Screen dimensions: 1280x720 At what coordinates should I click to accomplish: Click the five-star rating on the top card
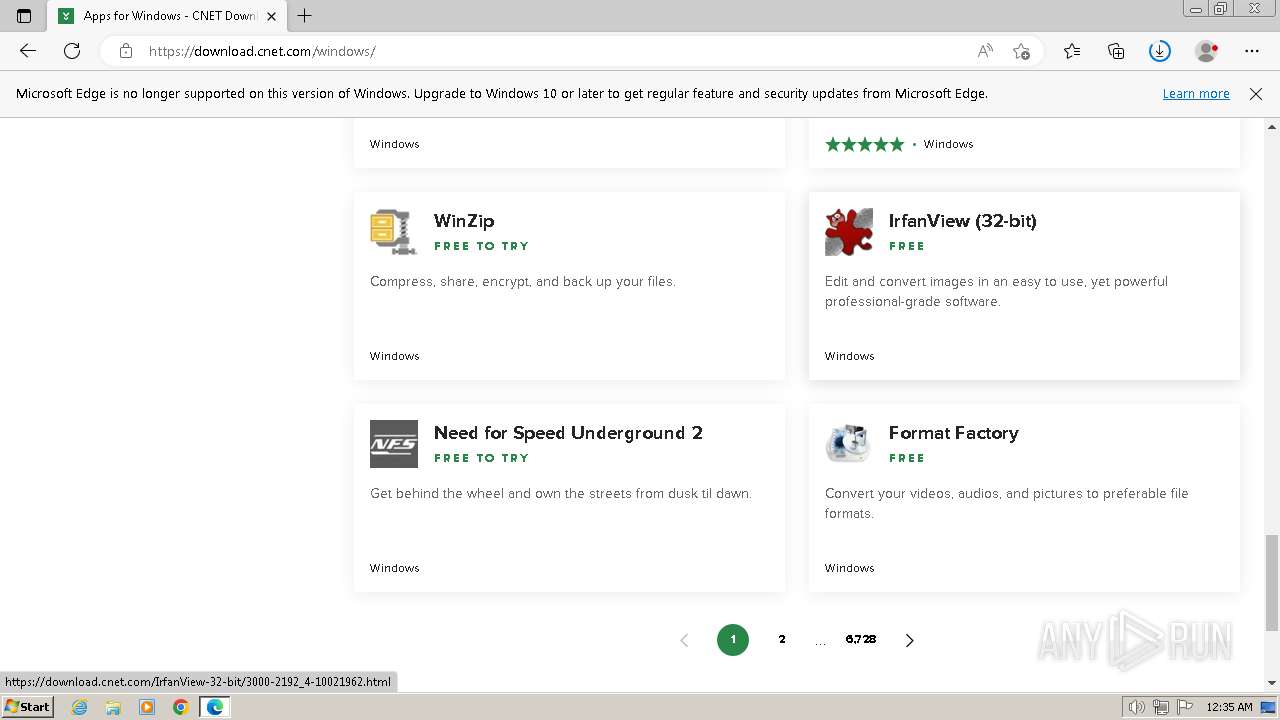(864, 144)
